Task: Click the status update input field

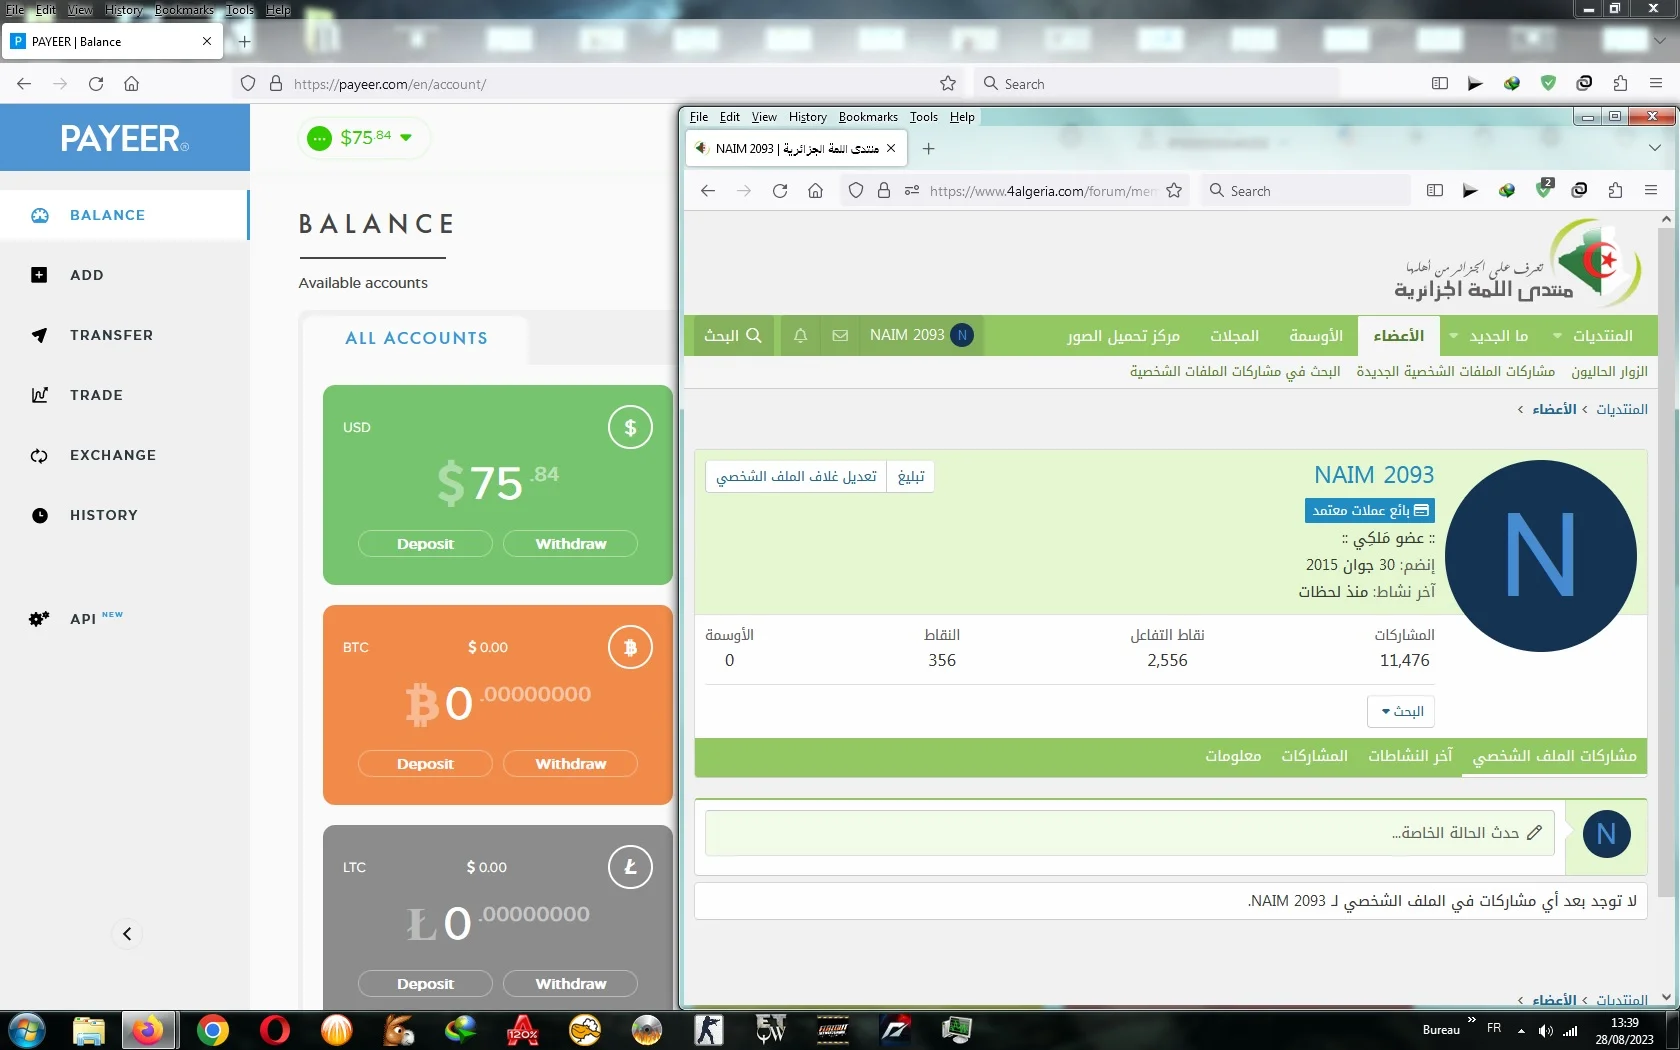Action: coord(1130,833)
